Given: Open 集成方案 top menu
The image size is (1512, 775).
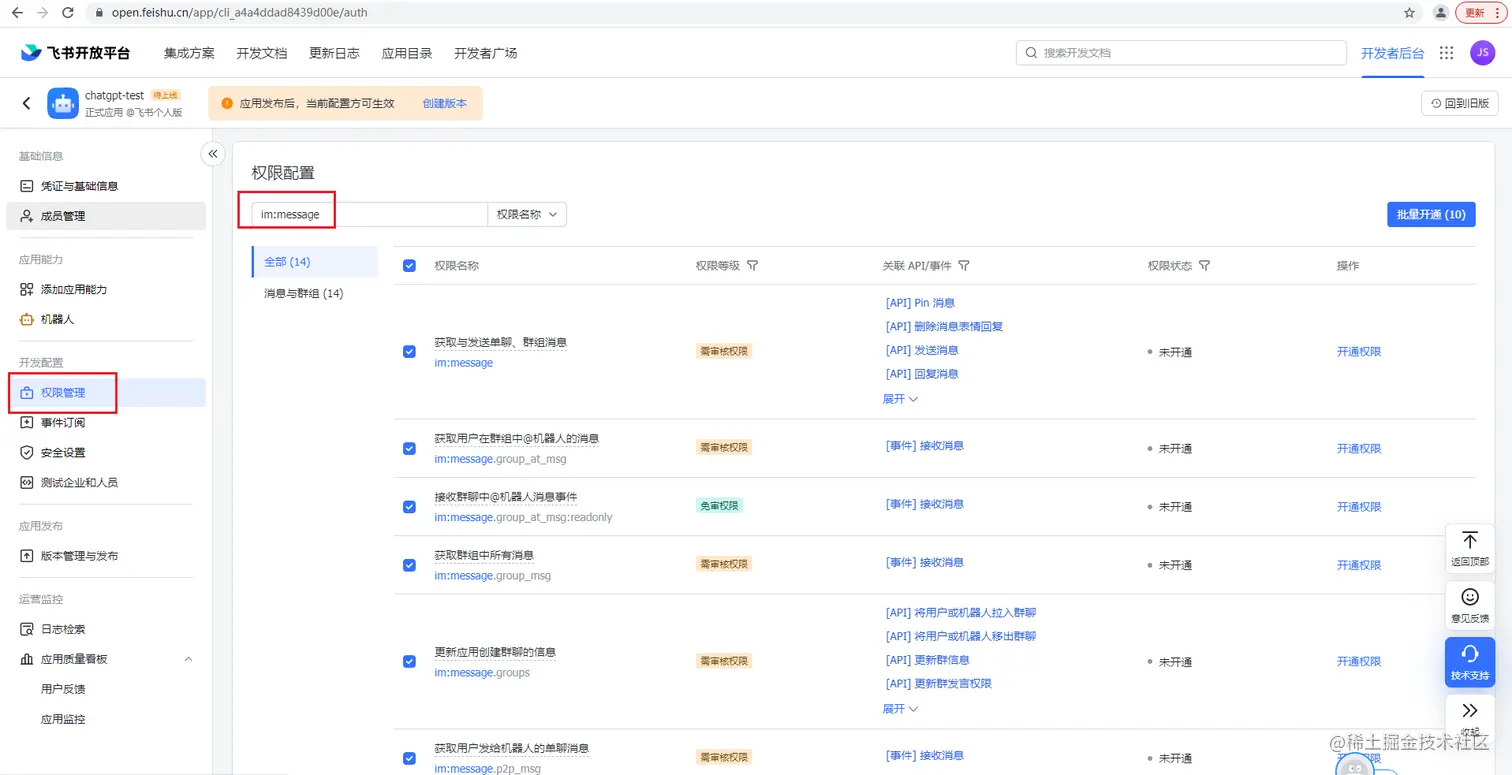Looking at the screenshot, I should [189, 53].
